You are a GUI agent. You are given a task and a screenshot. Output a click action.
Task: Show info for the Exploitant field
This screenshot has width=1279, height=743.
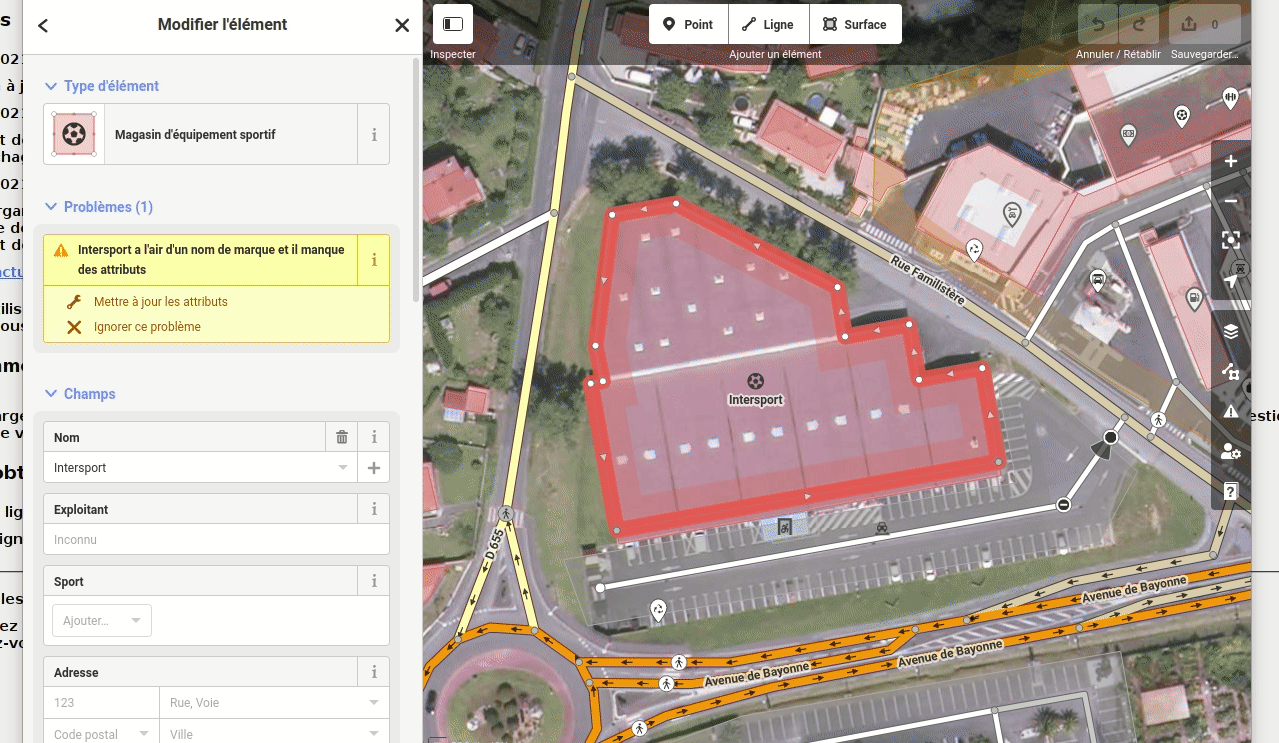click(374, 509)
